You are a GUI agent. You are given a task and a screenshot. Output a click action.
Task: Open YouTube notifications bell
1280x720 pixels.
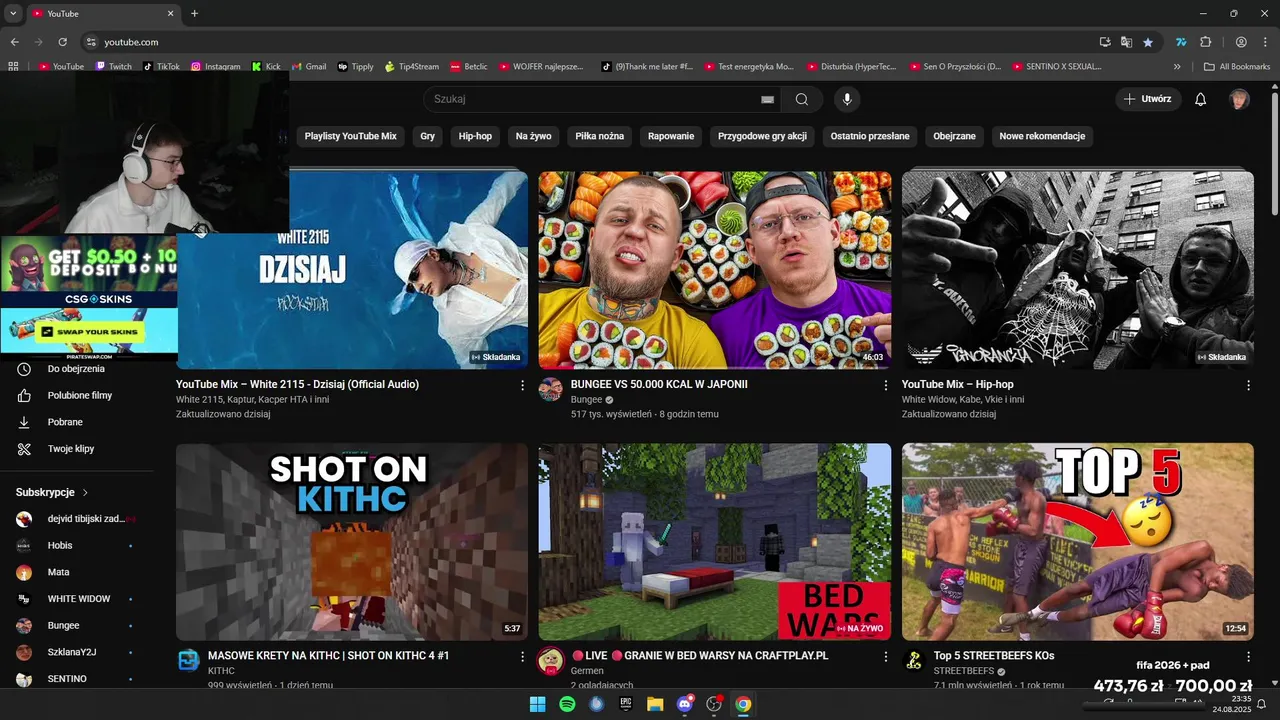[1201, 99]
